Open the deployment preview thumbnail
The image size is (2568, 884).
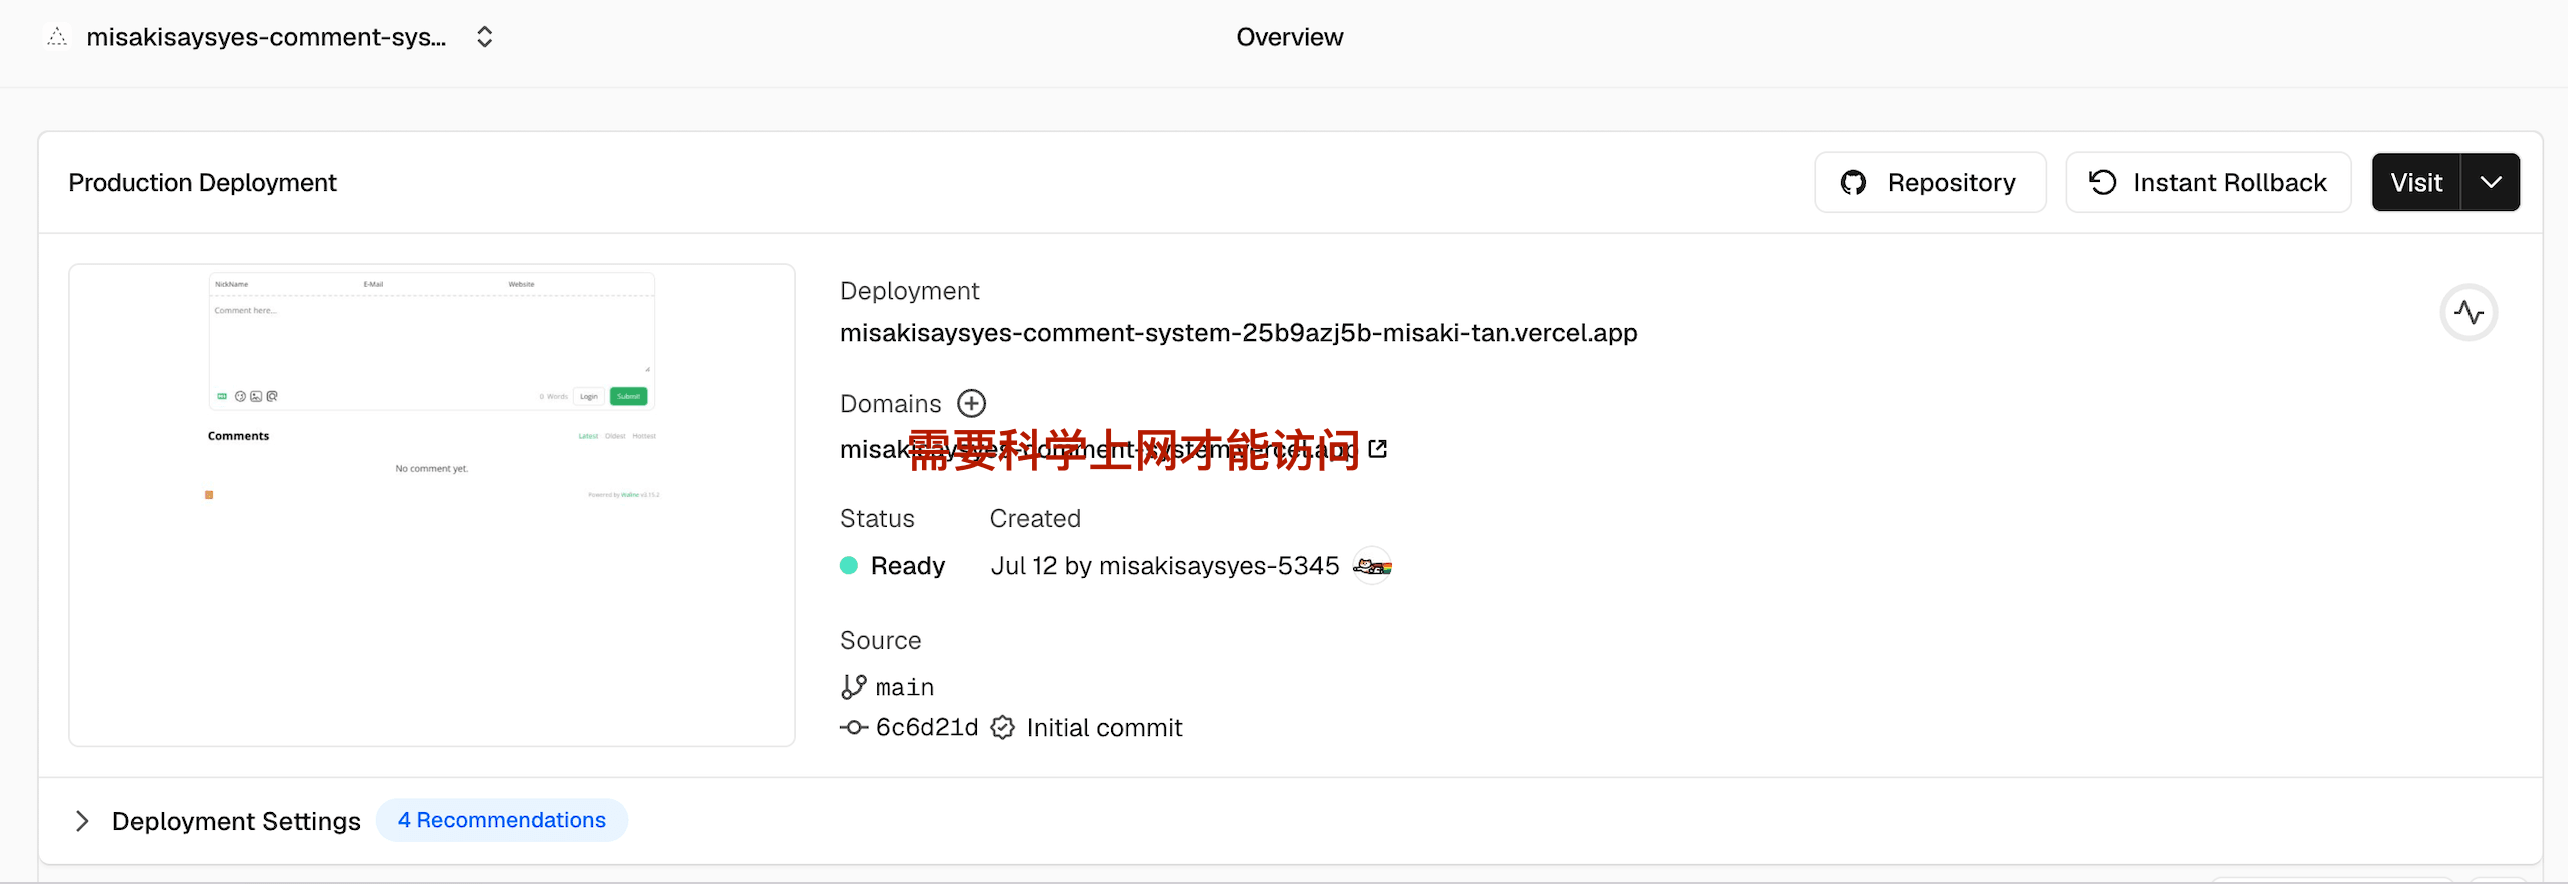tap(432, 505)
